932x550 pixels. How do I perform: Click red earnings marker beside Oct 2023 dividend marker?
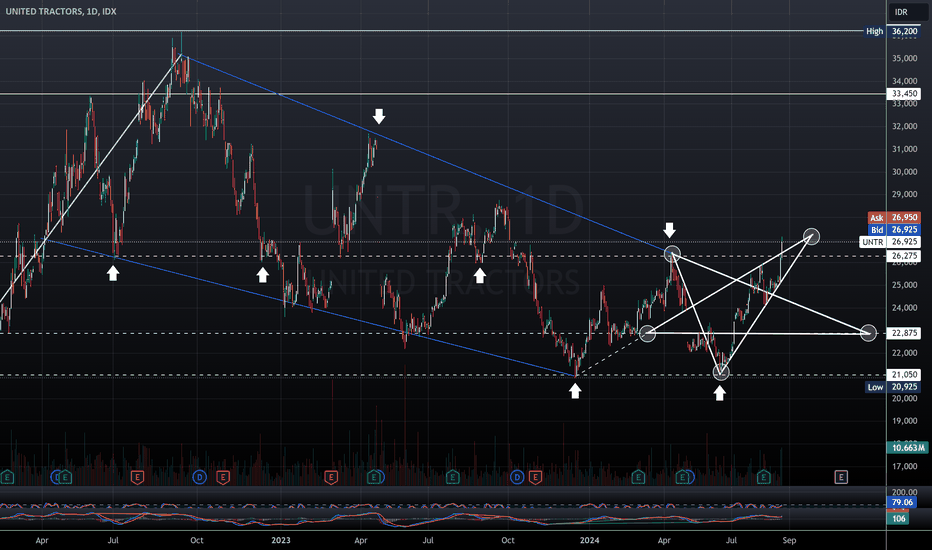(535, 477)
